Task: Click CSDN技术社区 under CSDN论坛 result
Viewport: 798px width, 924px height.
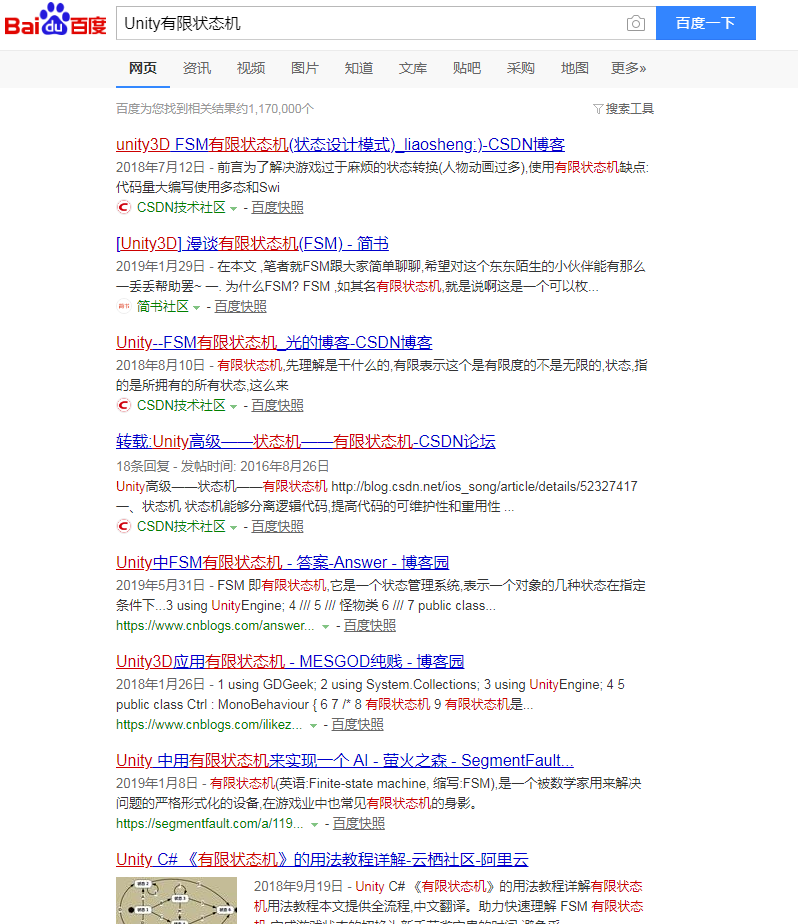Action: (x=181, y=526)
